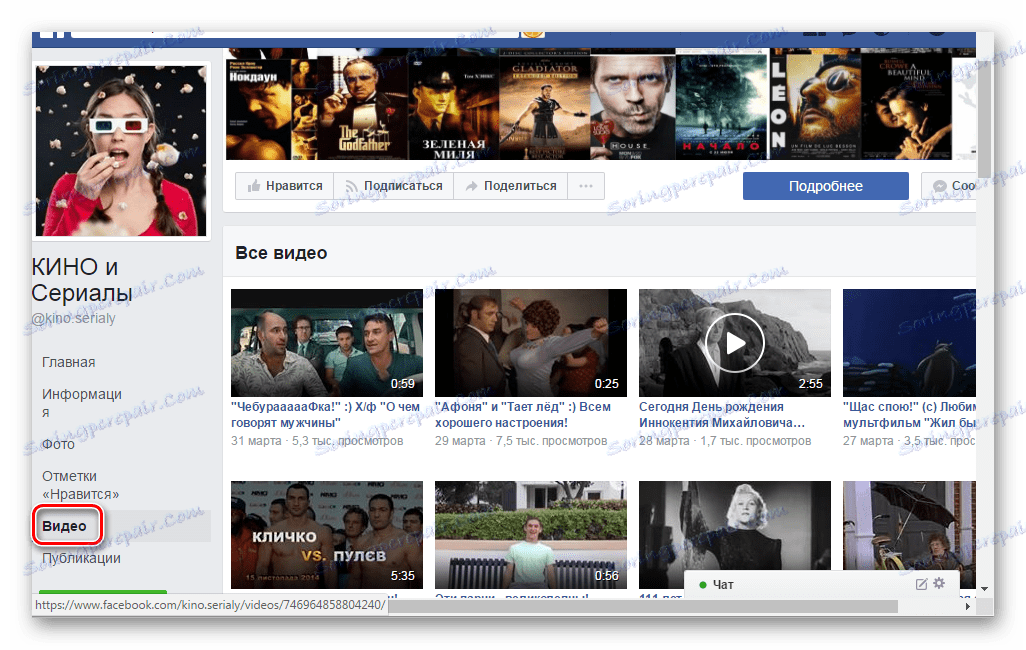Viewport: 1026px width, 650px height.
Task: Open the three-dots more actions menu
Action: 586,186
